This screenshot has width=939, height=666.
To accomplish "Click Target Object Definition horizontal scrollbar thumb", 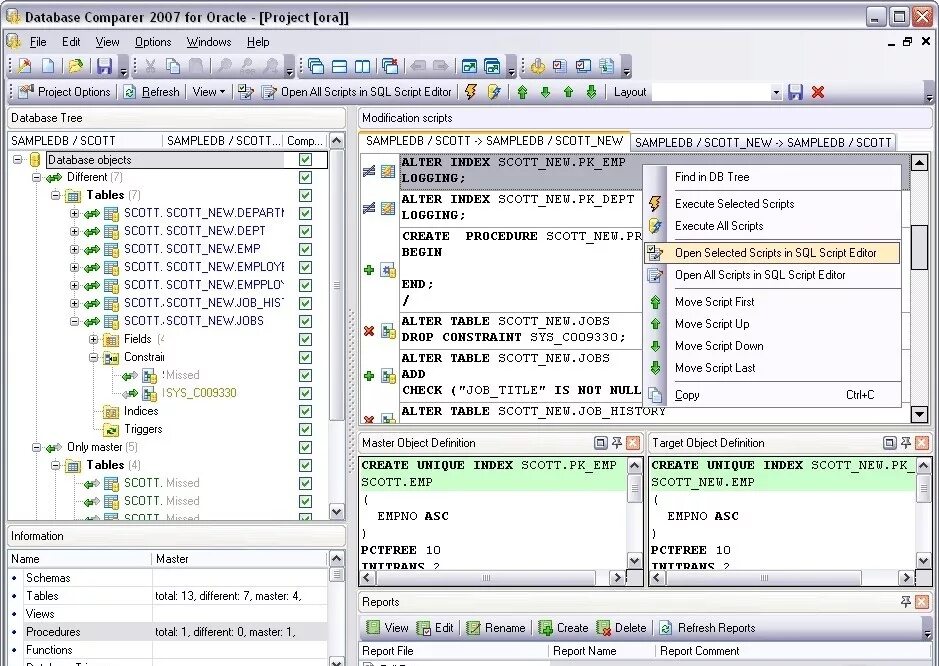I will 764,578.
